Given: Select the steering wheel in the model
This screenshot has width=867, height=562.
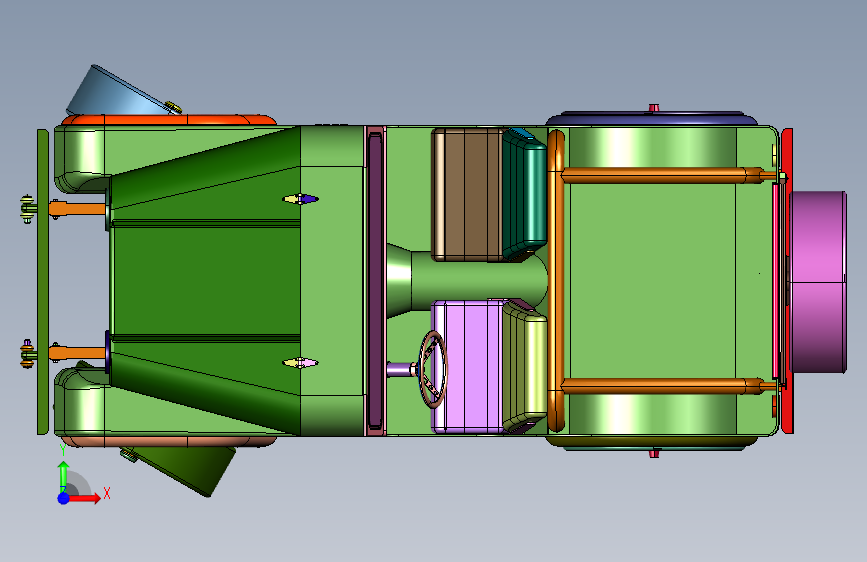Looking at the screenshot, I should tap(433, 370).
